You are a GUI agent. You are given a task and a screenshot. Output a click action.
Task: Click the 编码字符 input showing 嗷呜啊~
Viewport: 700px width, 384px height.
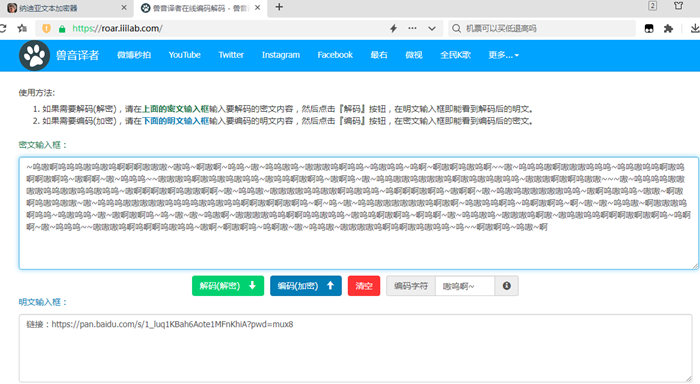[465, 286]
